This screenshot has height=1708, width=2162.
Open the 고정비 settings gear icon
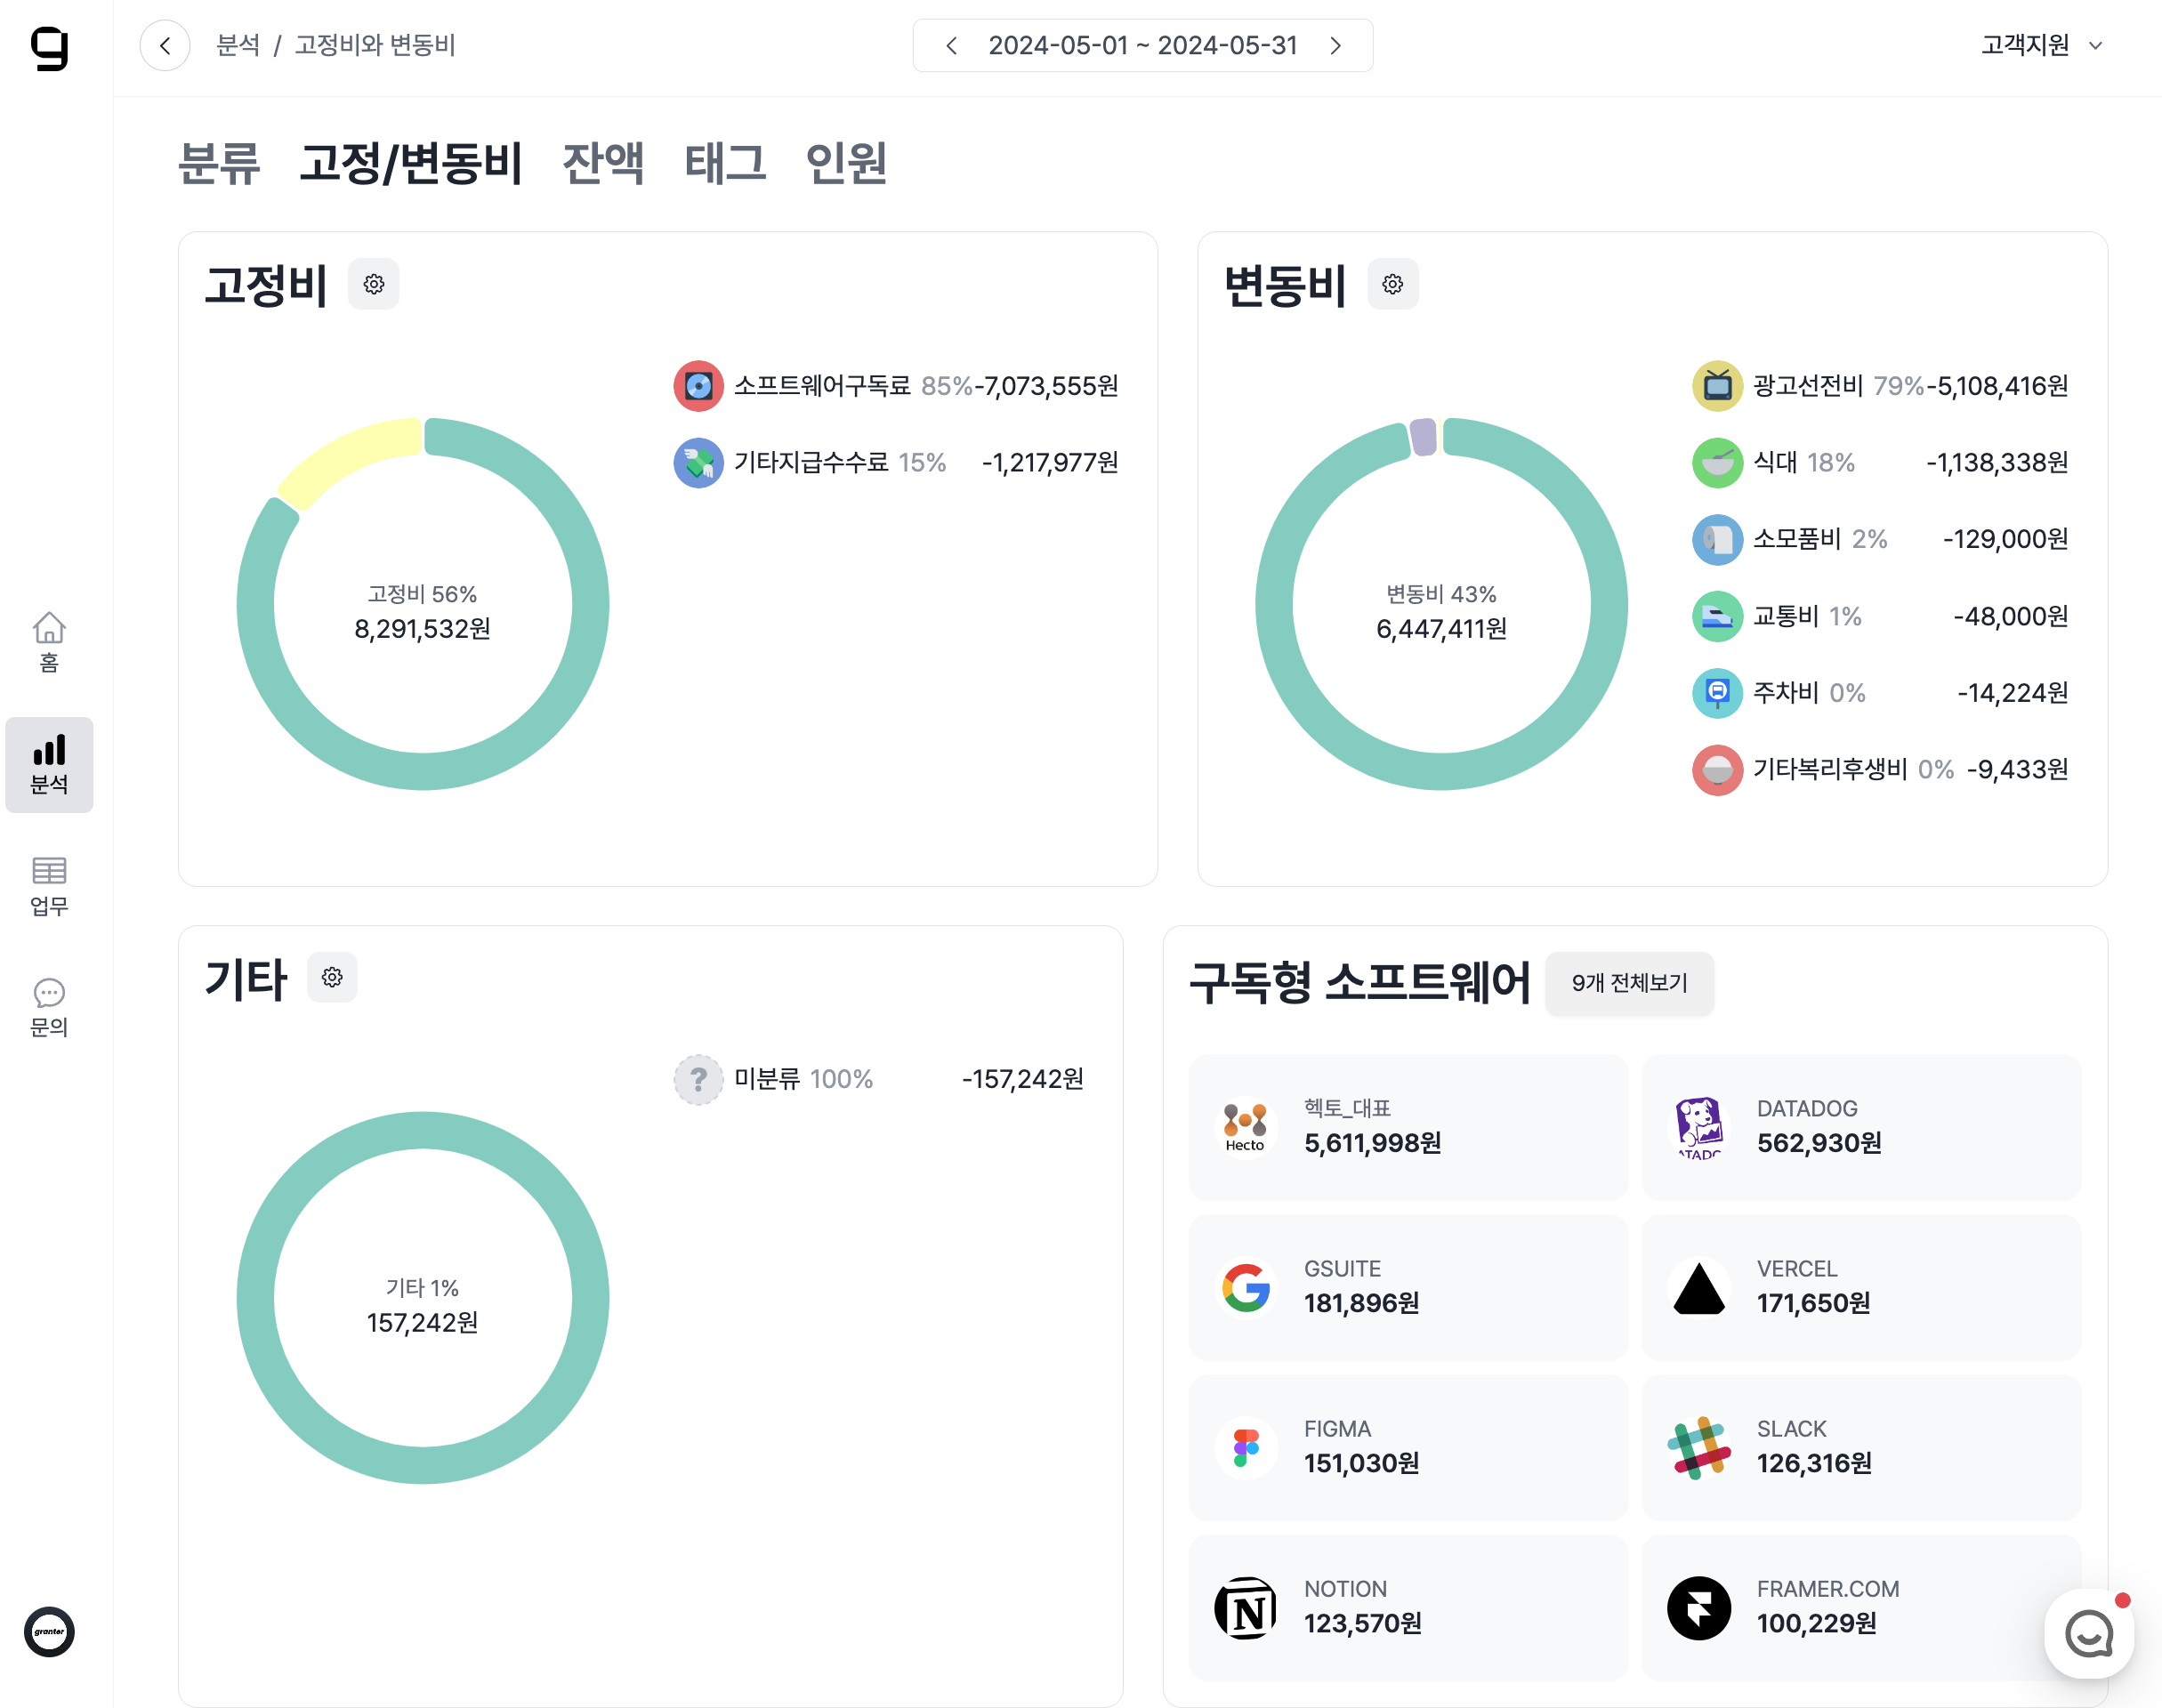coord(373,284)
